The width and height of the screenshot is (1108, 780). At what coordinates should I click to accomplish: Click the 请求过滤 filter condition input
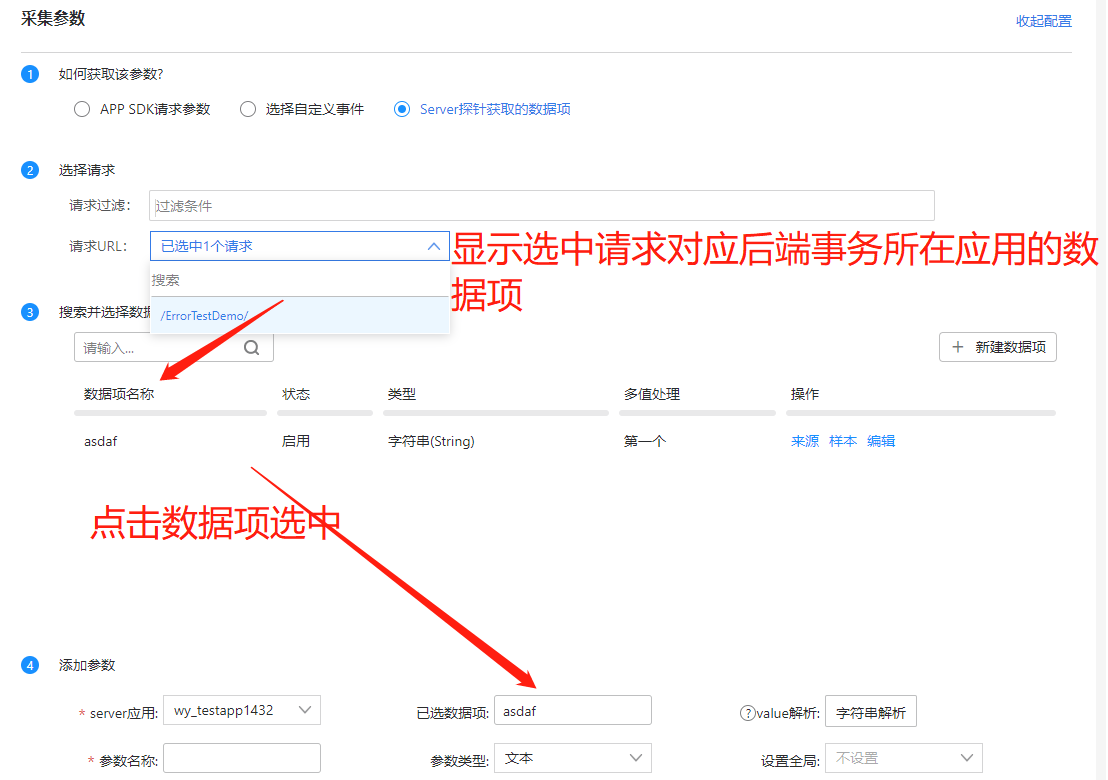click(541, 206)
